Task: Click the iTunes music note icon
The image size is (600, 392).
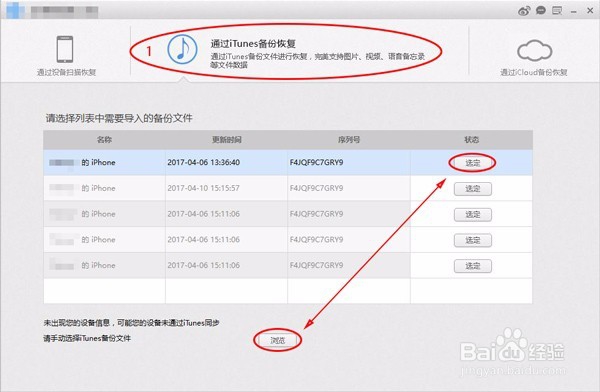Action: click(x=183, y=49)
